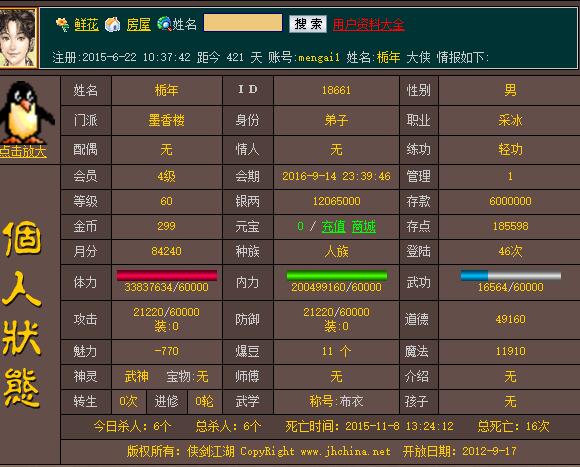Image resolution: width=580 pixels, height=467 pixels.
Task: Click the house icon beside 房屋
Action: [x=112, y=24]
